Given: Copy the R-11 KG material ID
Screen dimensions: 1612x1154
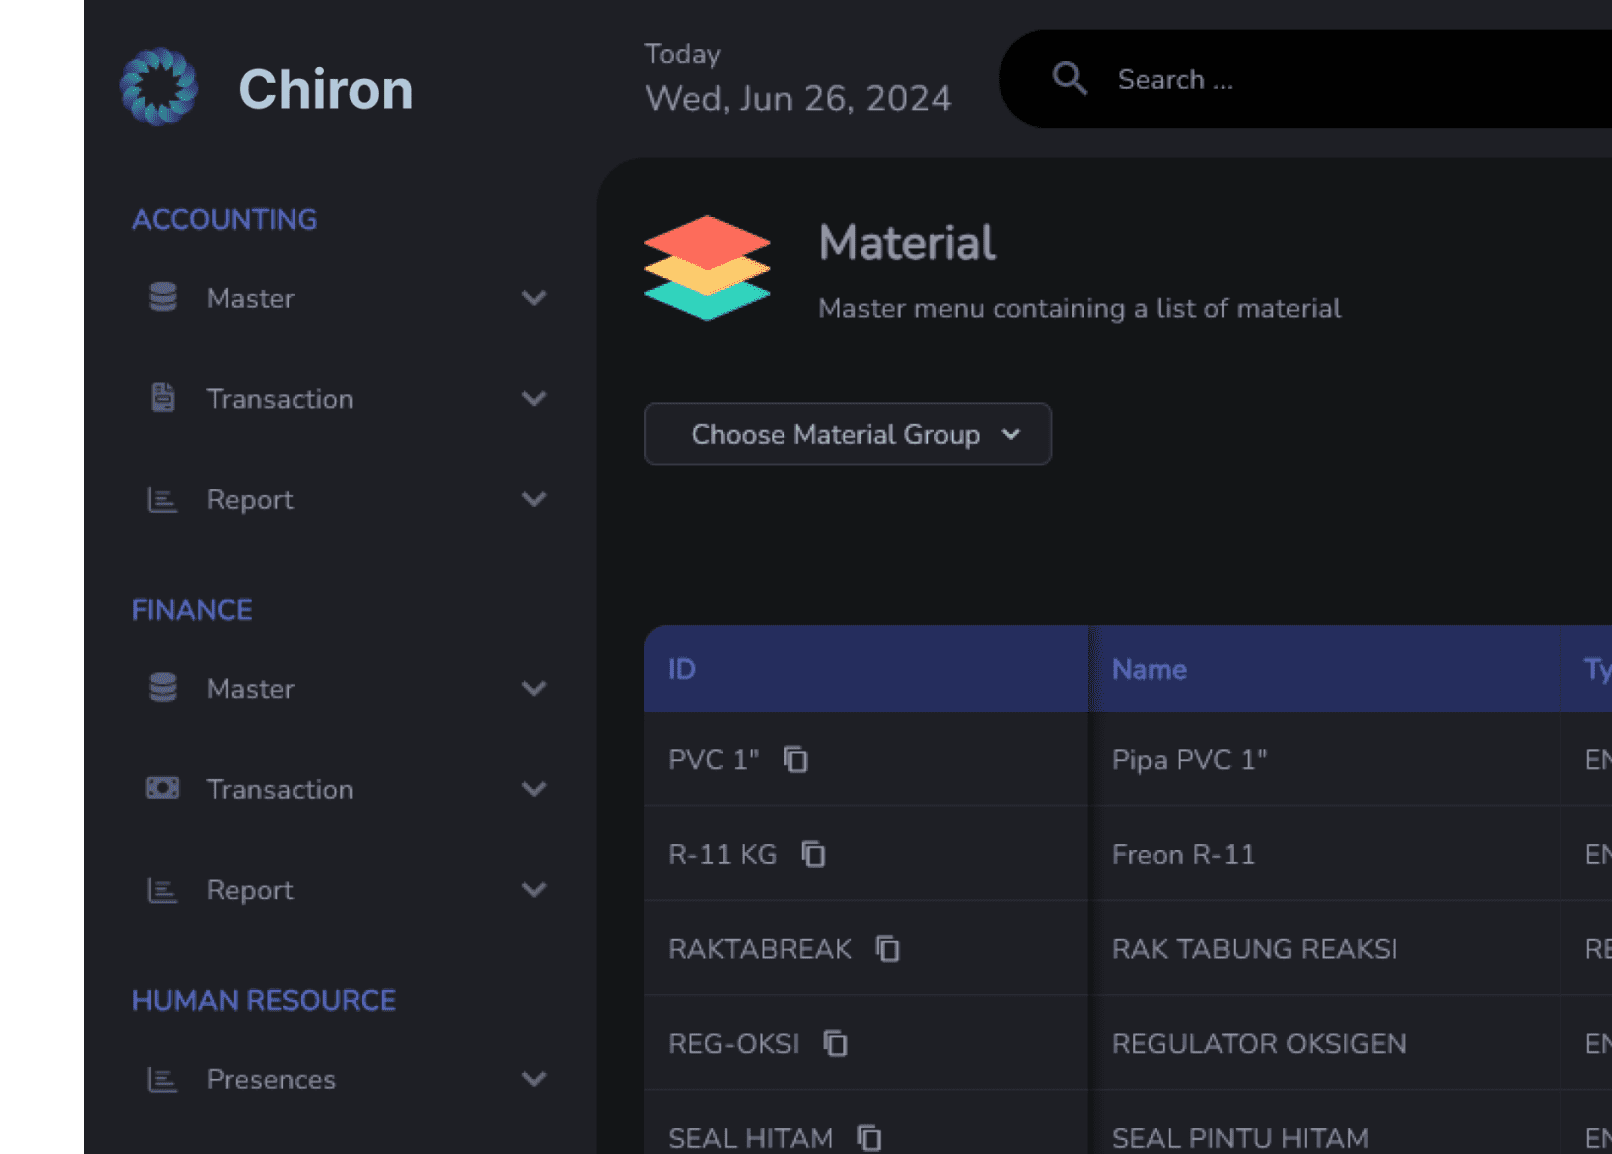Looking at the screenshot, I should pos(813,855).
